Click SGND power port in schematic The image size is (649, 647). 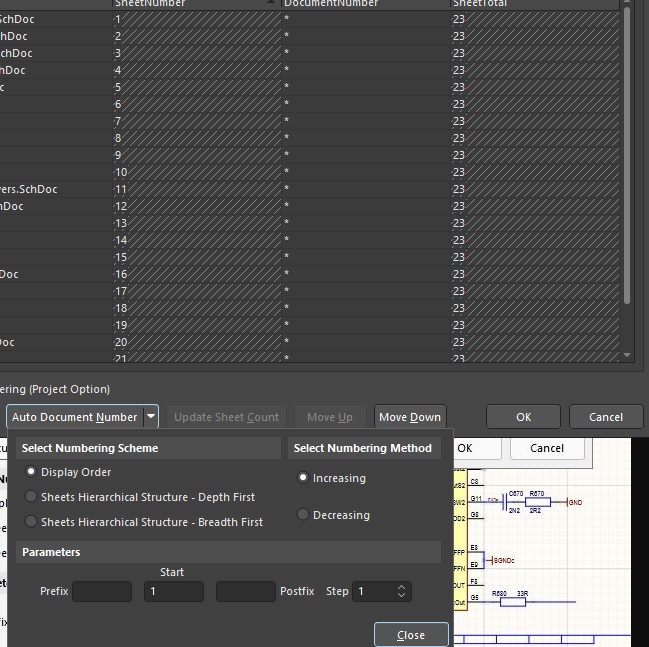point(502,560)
